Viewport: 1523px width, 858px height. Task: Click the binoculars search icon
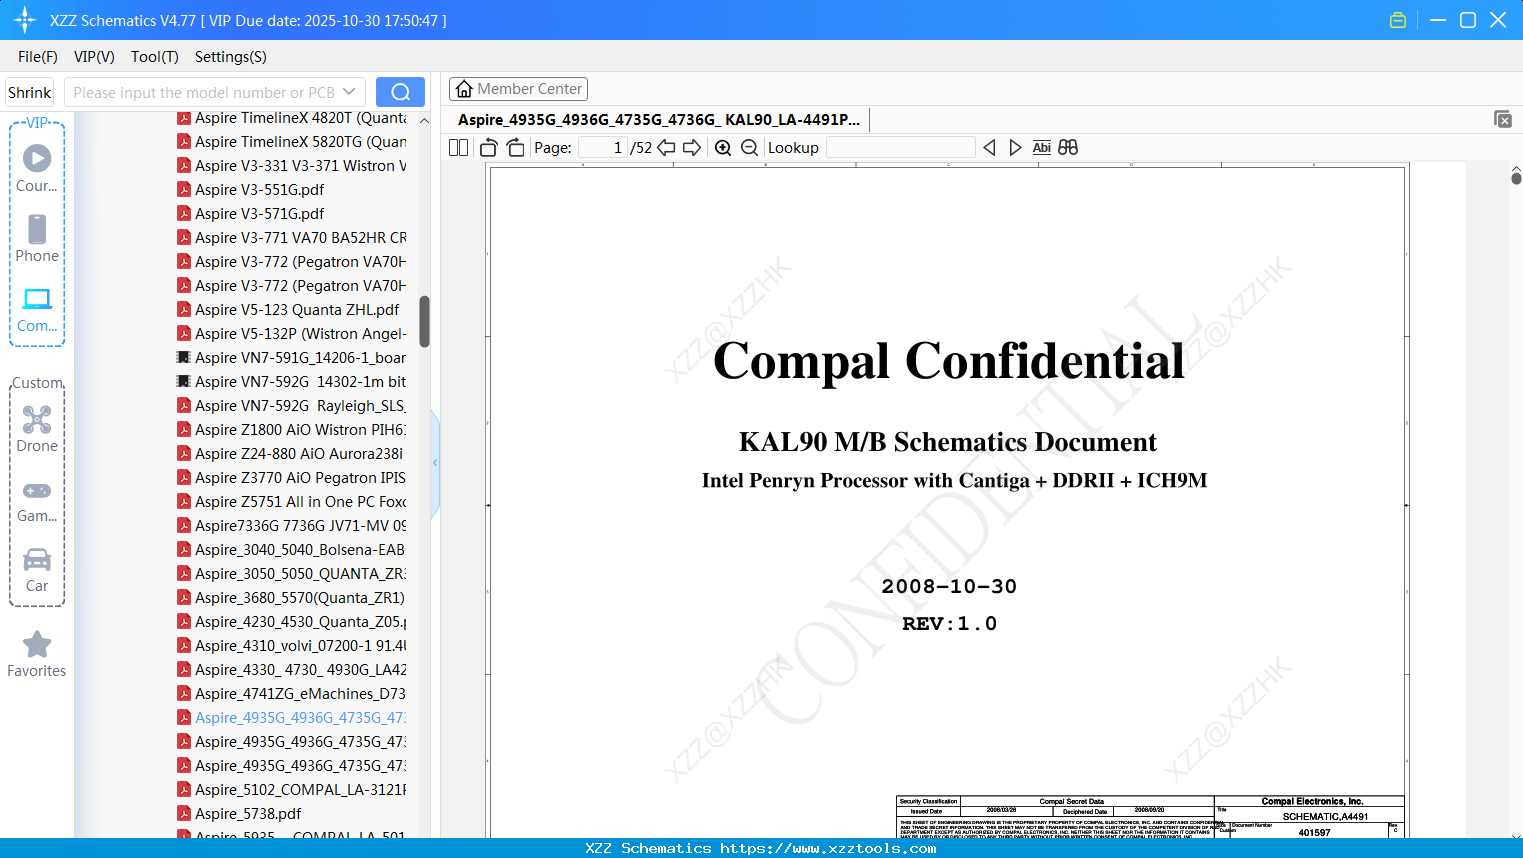[1068, 148]
